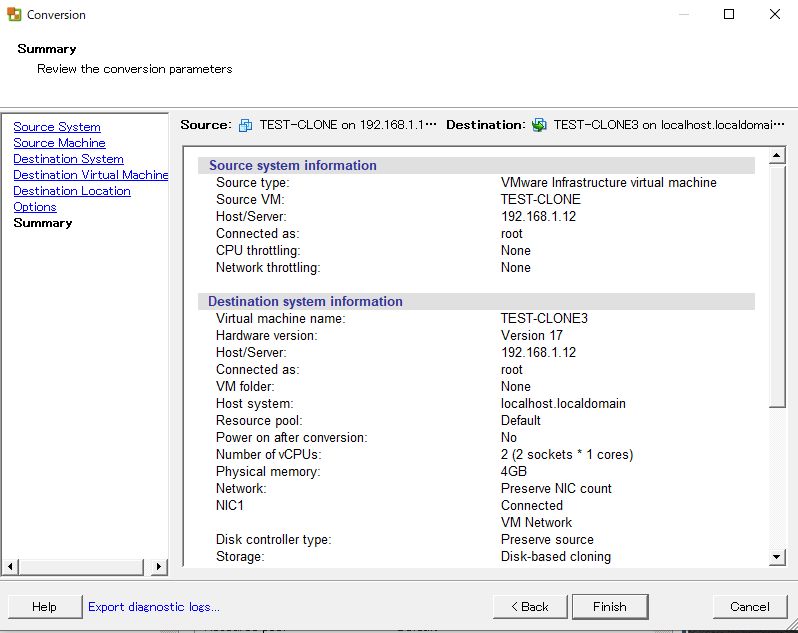
Task: Click Hardware version value Version 17
Action: click(532, 335)
